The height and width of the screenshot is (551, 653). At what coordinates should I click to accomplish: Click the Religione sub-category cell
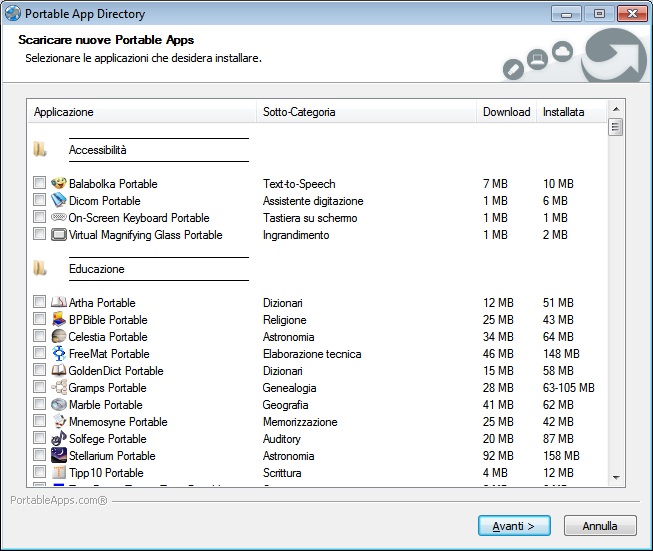click(284, 320)
